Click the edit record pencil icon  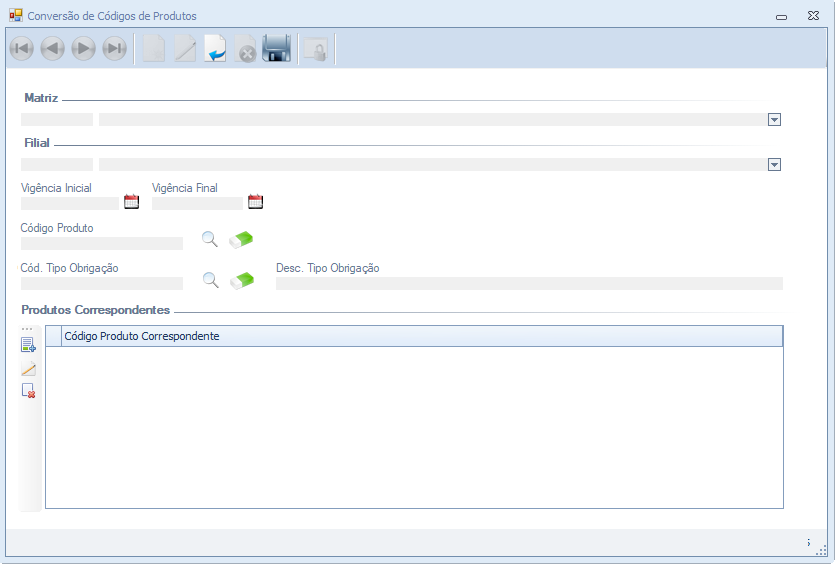(x=185, y=49)
